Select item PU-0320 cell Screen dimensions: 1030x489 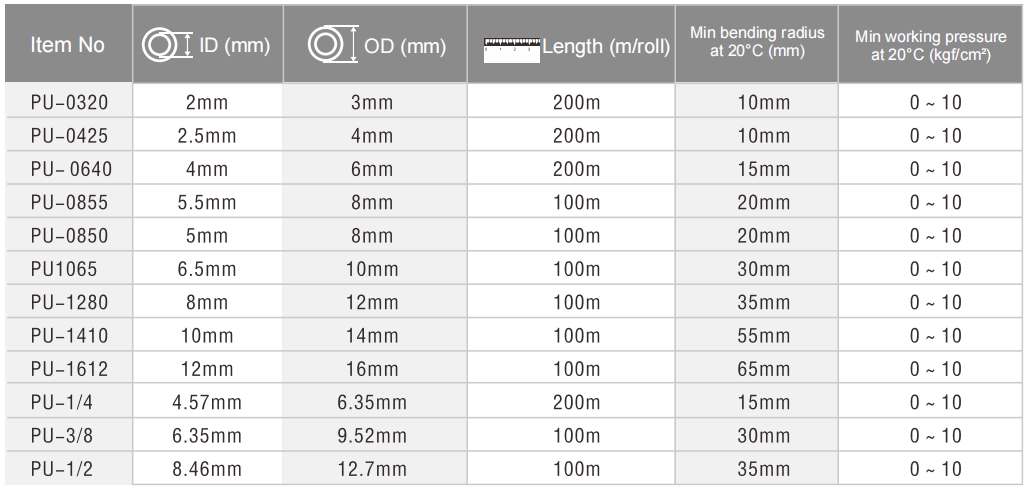69,102
